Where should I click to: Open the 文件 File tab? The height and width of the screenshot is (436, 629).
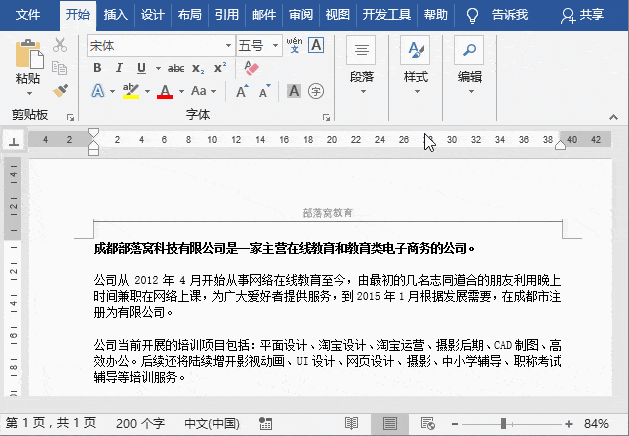click(28, 15)
